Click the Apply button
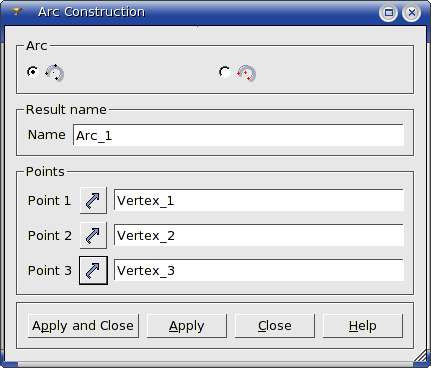Viewport: 431px width, 368px height. pyautogui.click(x=187, y=326)
